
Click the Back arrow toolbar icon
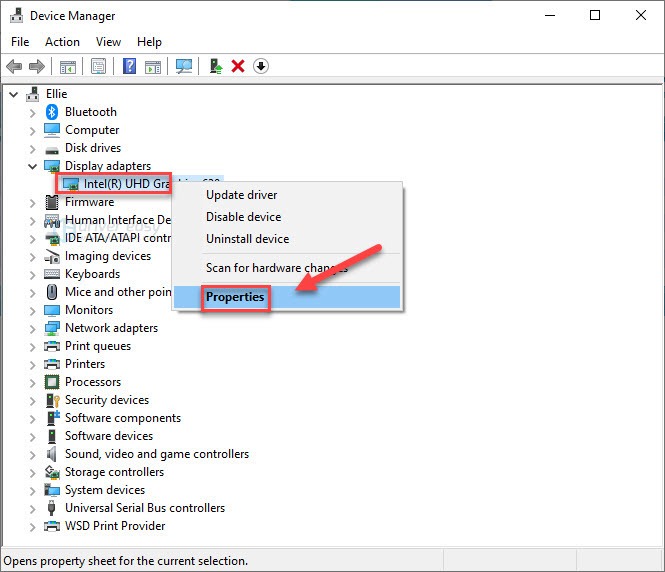14,67
